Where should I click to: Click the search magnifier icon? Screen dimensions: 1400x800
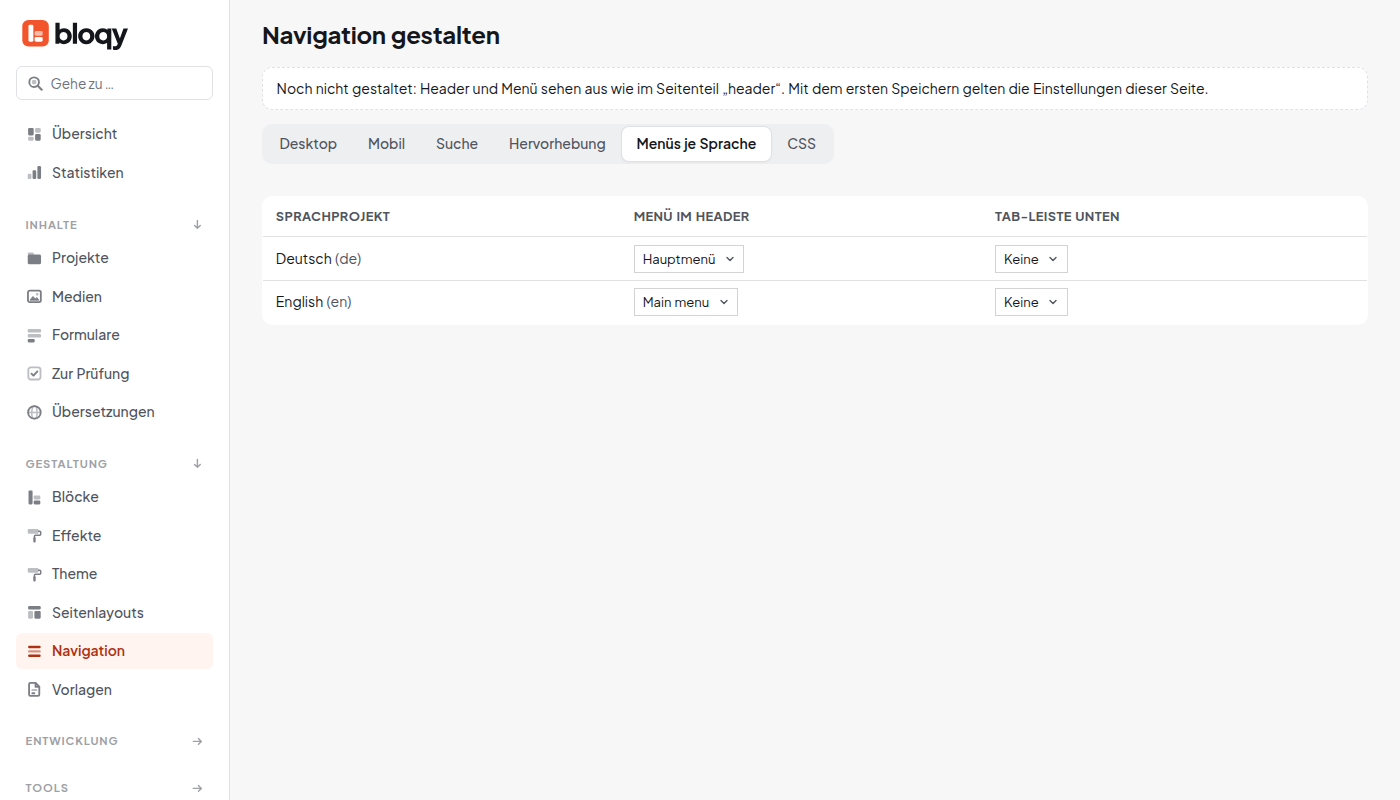click(x=36, y=84)
